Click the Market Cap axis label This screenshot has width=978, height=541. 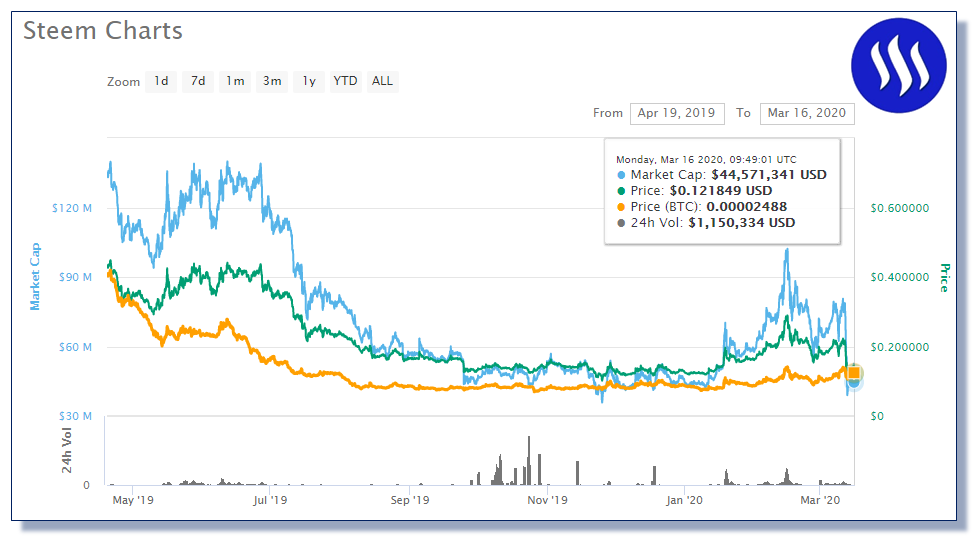(x=35, y=276)
